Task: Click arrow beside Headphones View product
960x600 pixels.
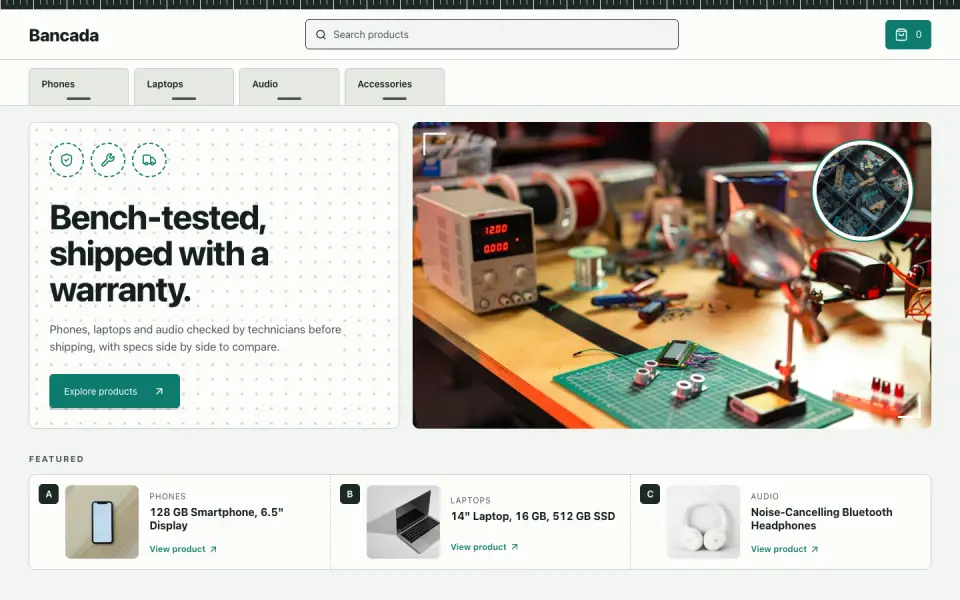Action: (x=814, y=549)
